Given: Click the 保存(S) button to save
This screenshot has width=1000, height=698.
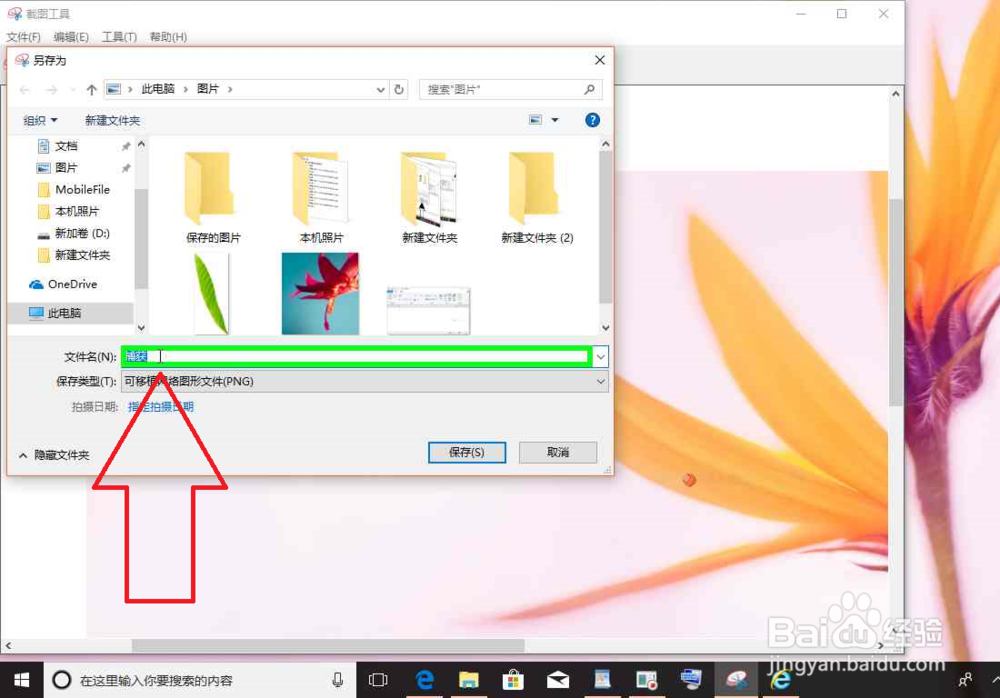Looking at the screenshot, I should [466, 452].
